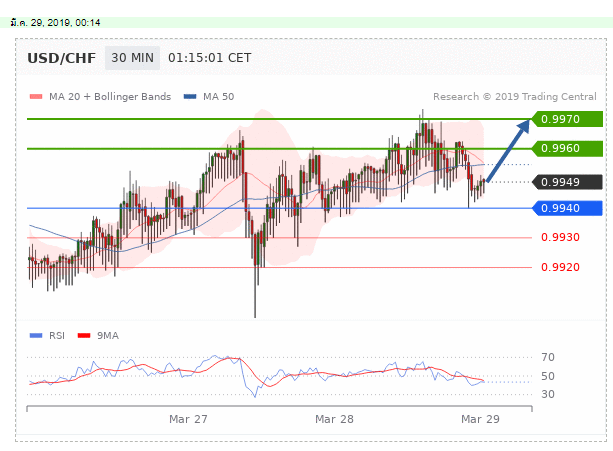Select the 0.9970 resistance price tag

(567, 119)
